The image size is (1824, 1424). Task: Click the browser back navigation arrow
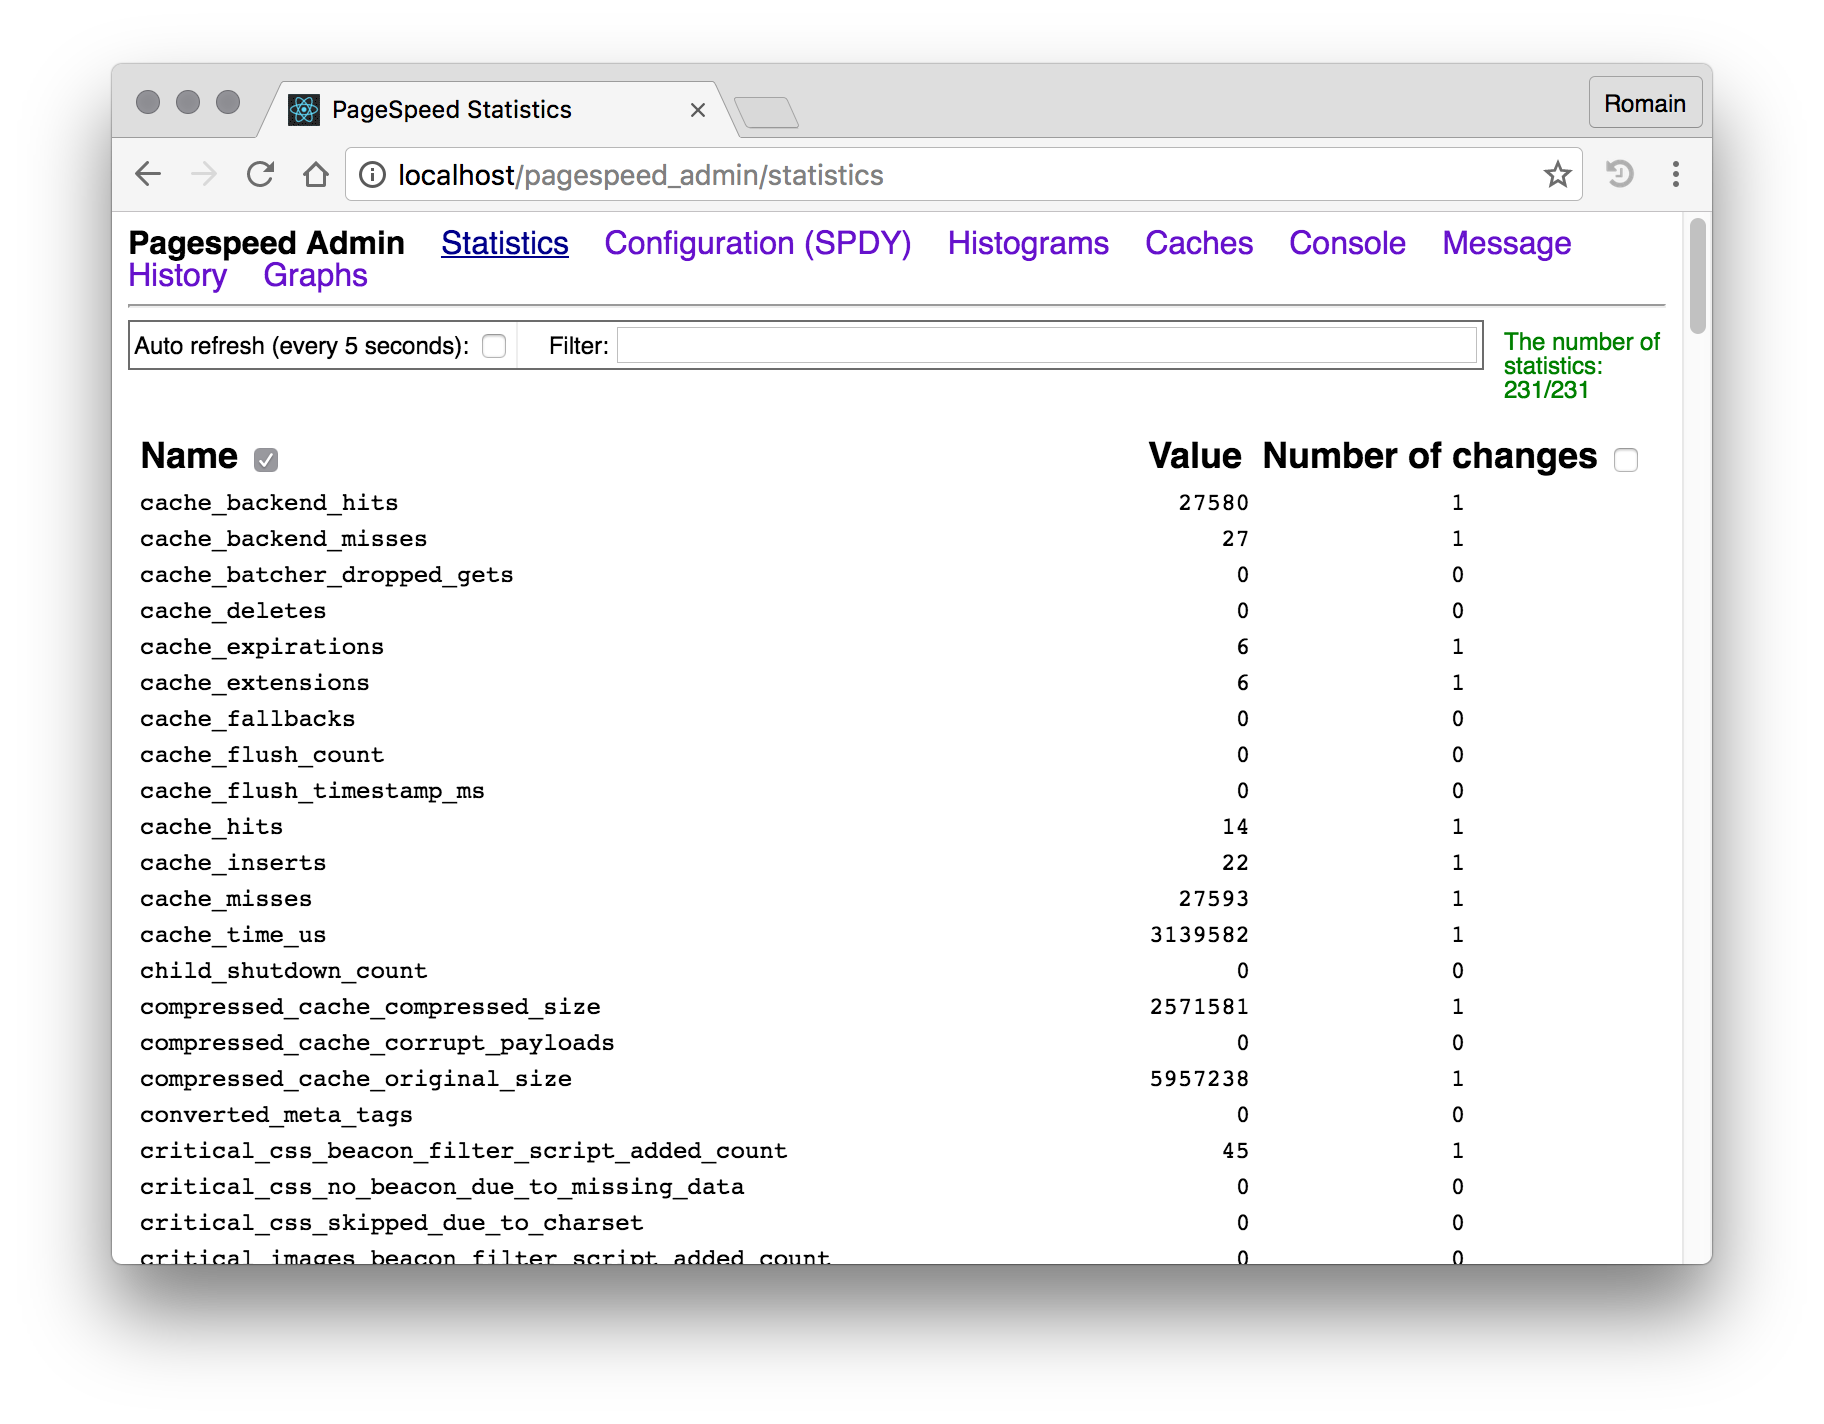pyautogui.click(x=147, y=174)
